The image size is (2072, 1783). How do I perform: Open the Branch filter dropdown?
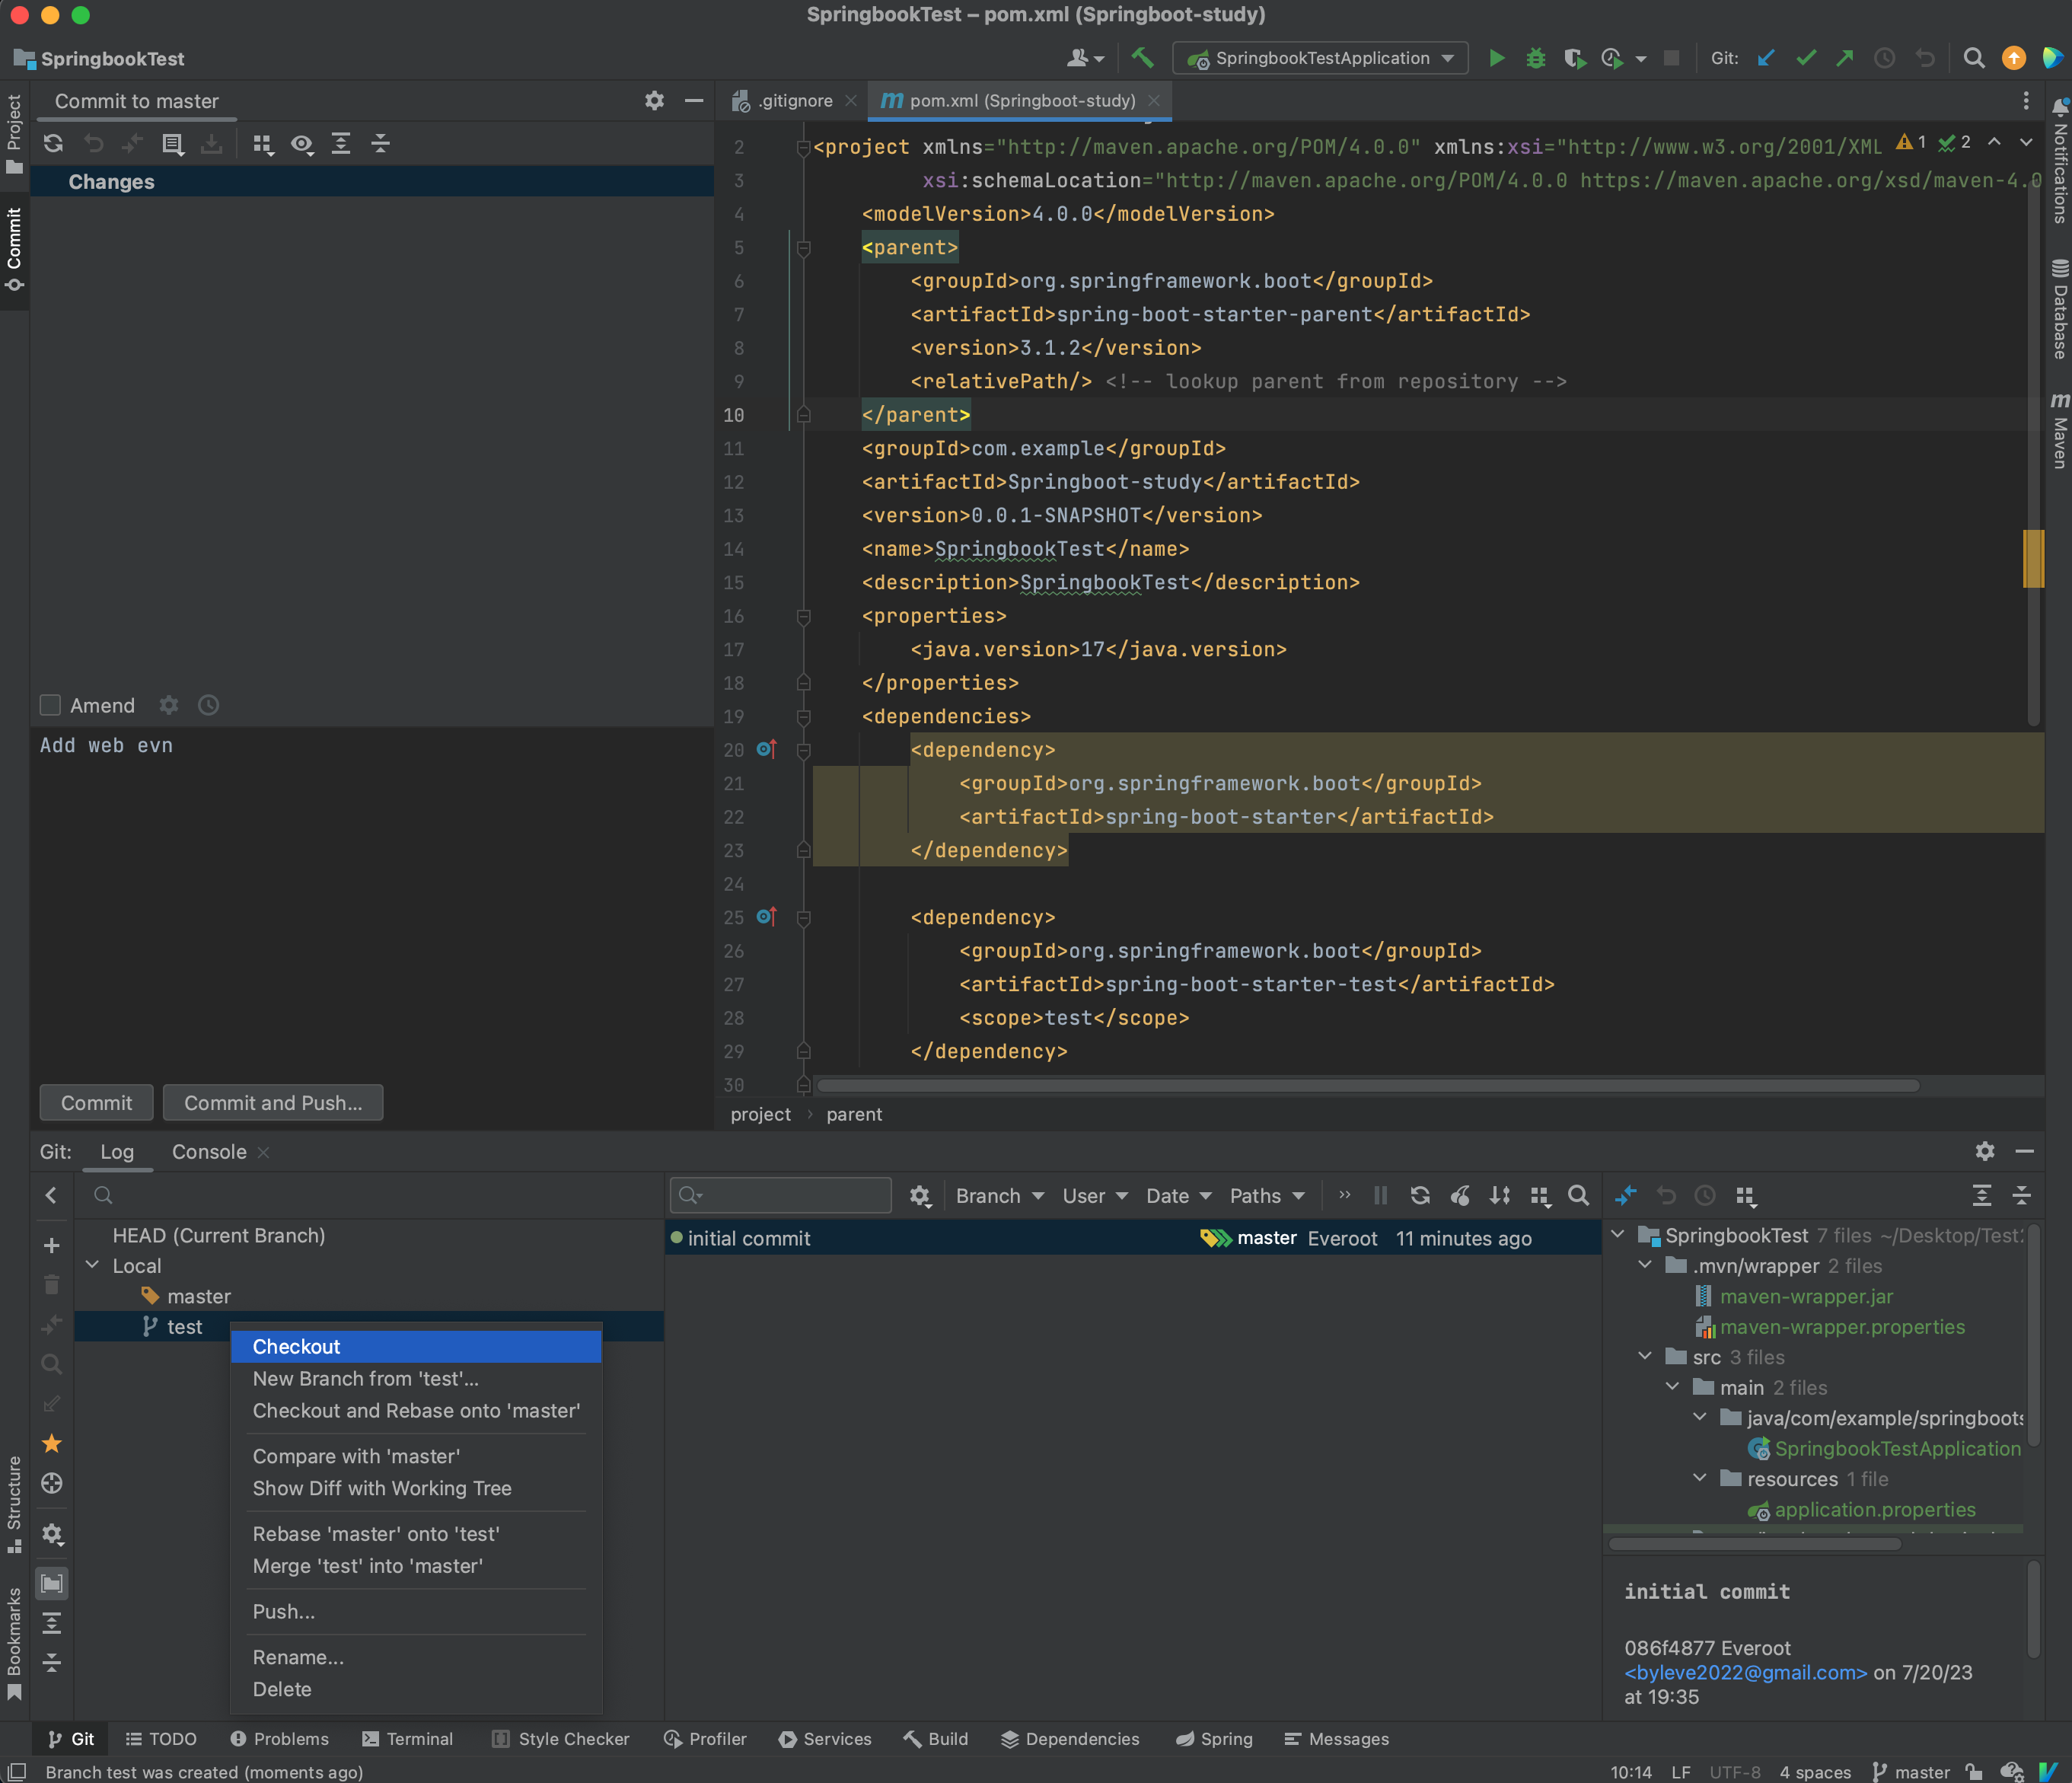999,1196
